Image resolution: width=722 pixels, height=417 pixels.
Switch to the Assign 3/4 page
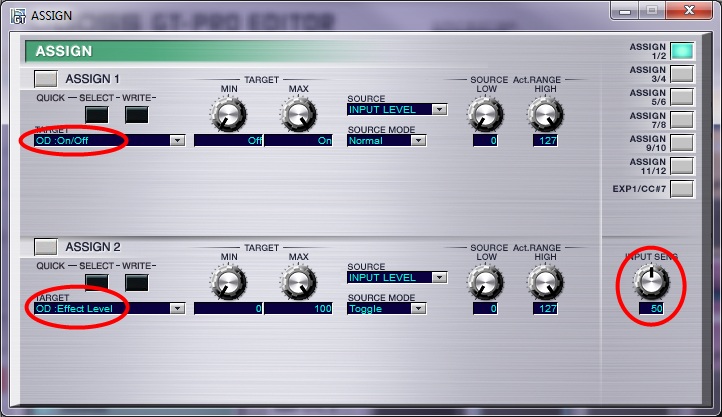tap(682, 73)
